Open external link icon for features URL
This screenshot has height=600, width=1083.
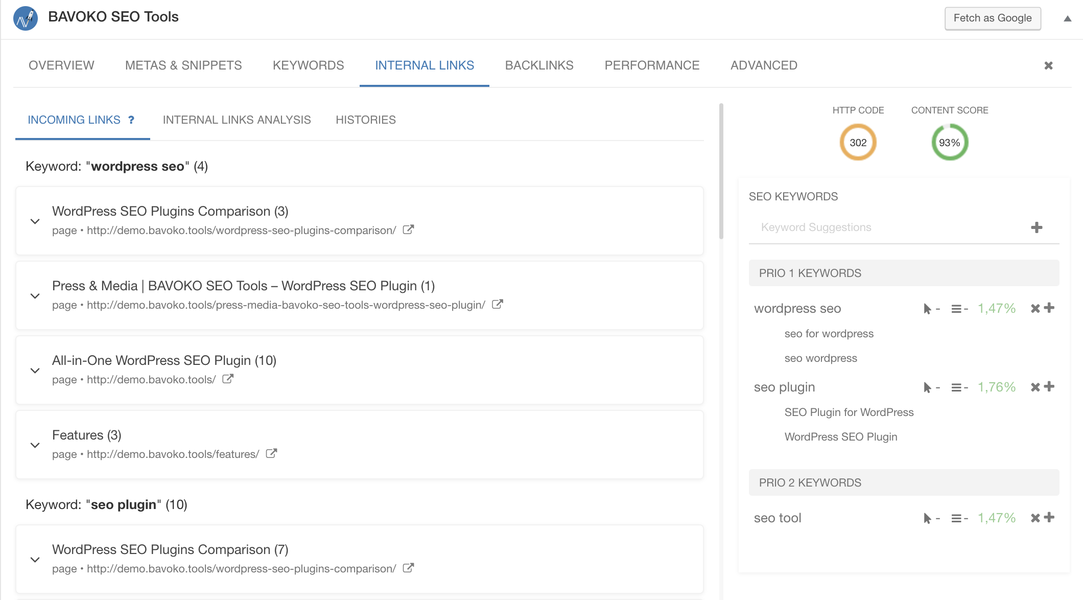(271, 454)
